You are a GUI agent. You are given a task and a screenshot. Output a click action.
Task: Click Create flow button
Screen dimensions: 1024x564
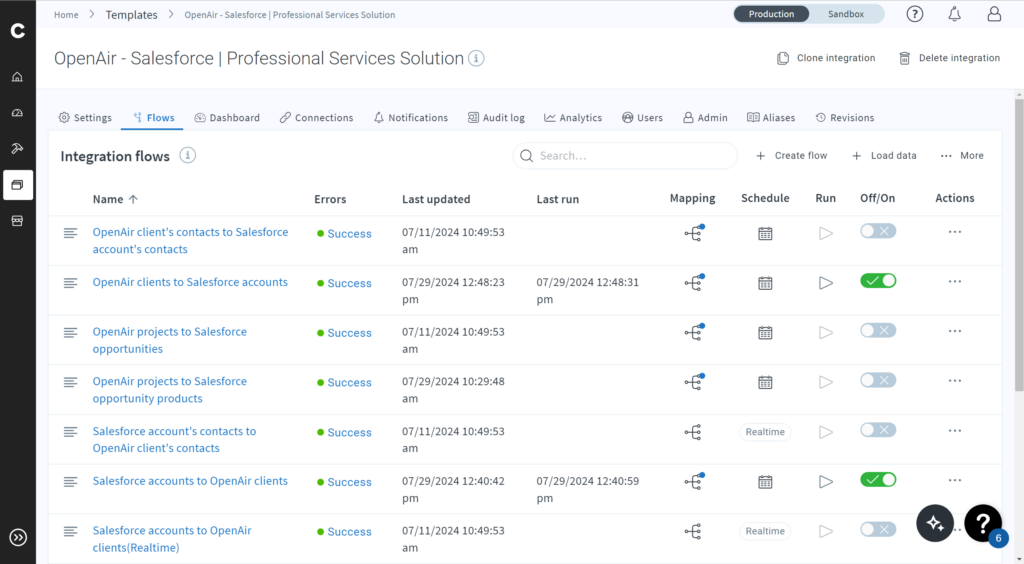[791, 155]
